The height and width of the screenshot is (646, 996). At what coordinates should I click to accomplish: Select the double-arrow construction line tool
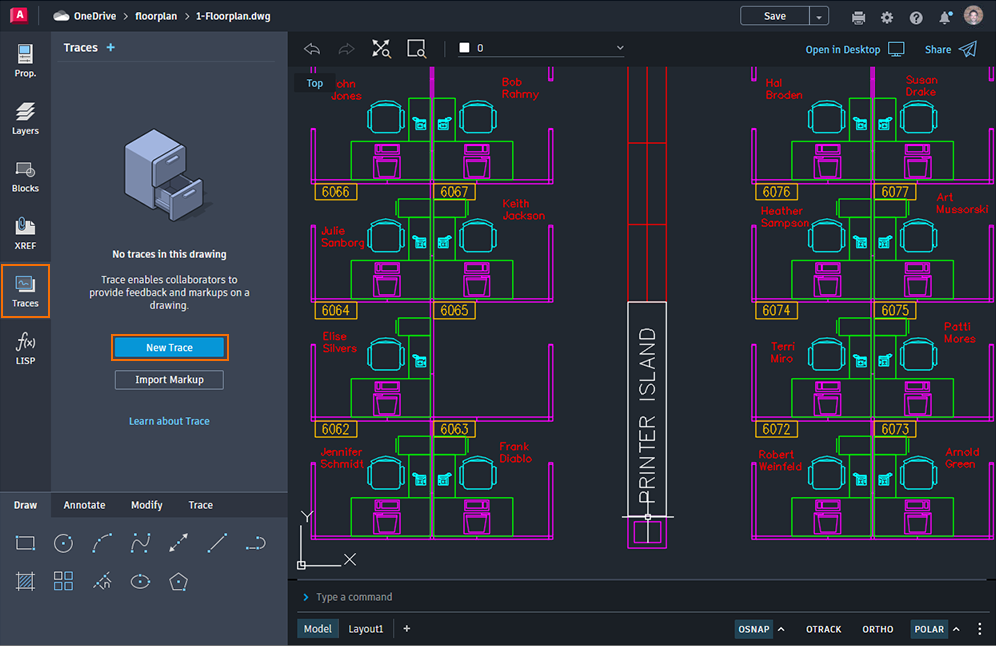point(178,543)
